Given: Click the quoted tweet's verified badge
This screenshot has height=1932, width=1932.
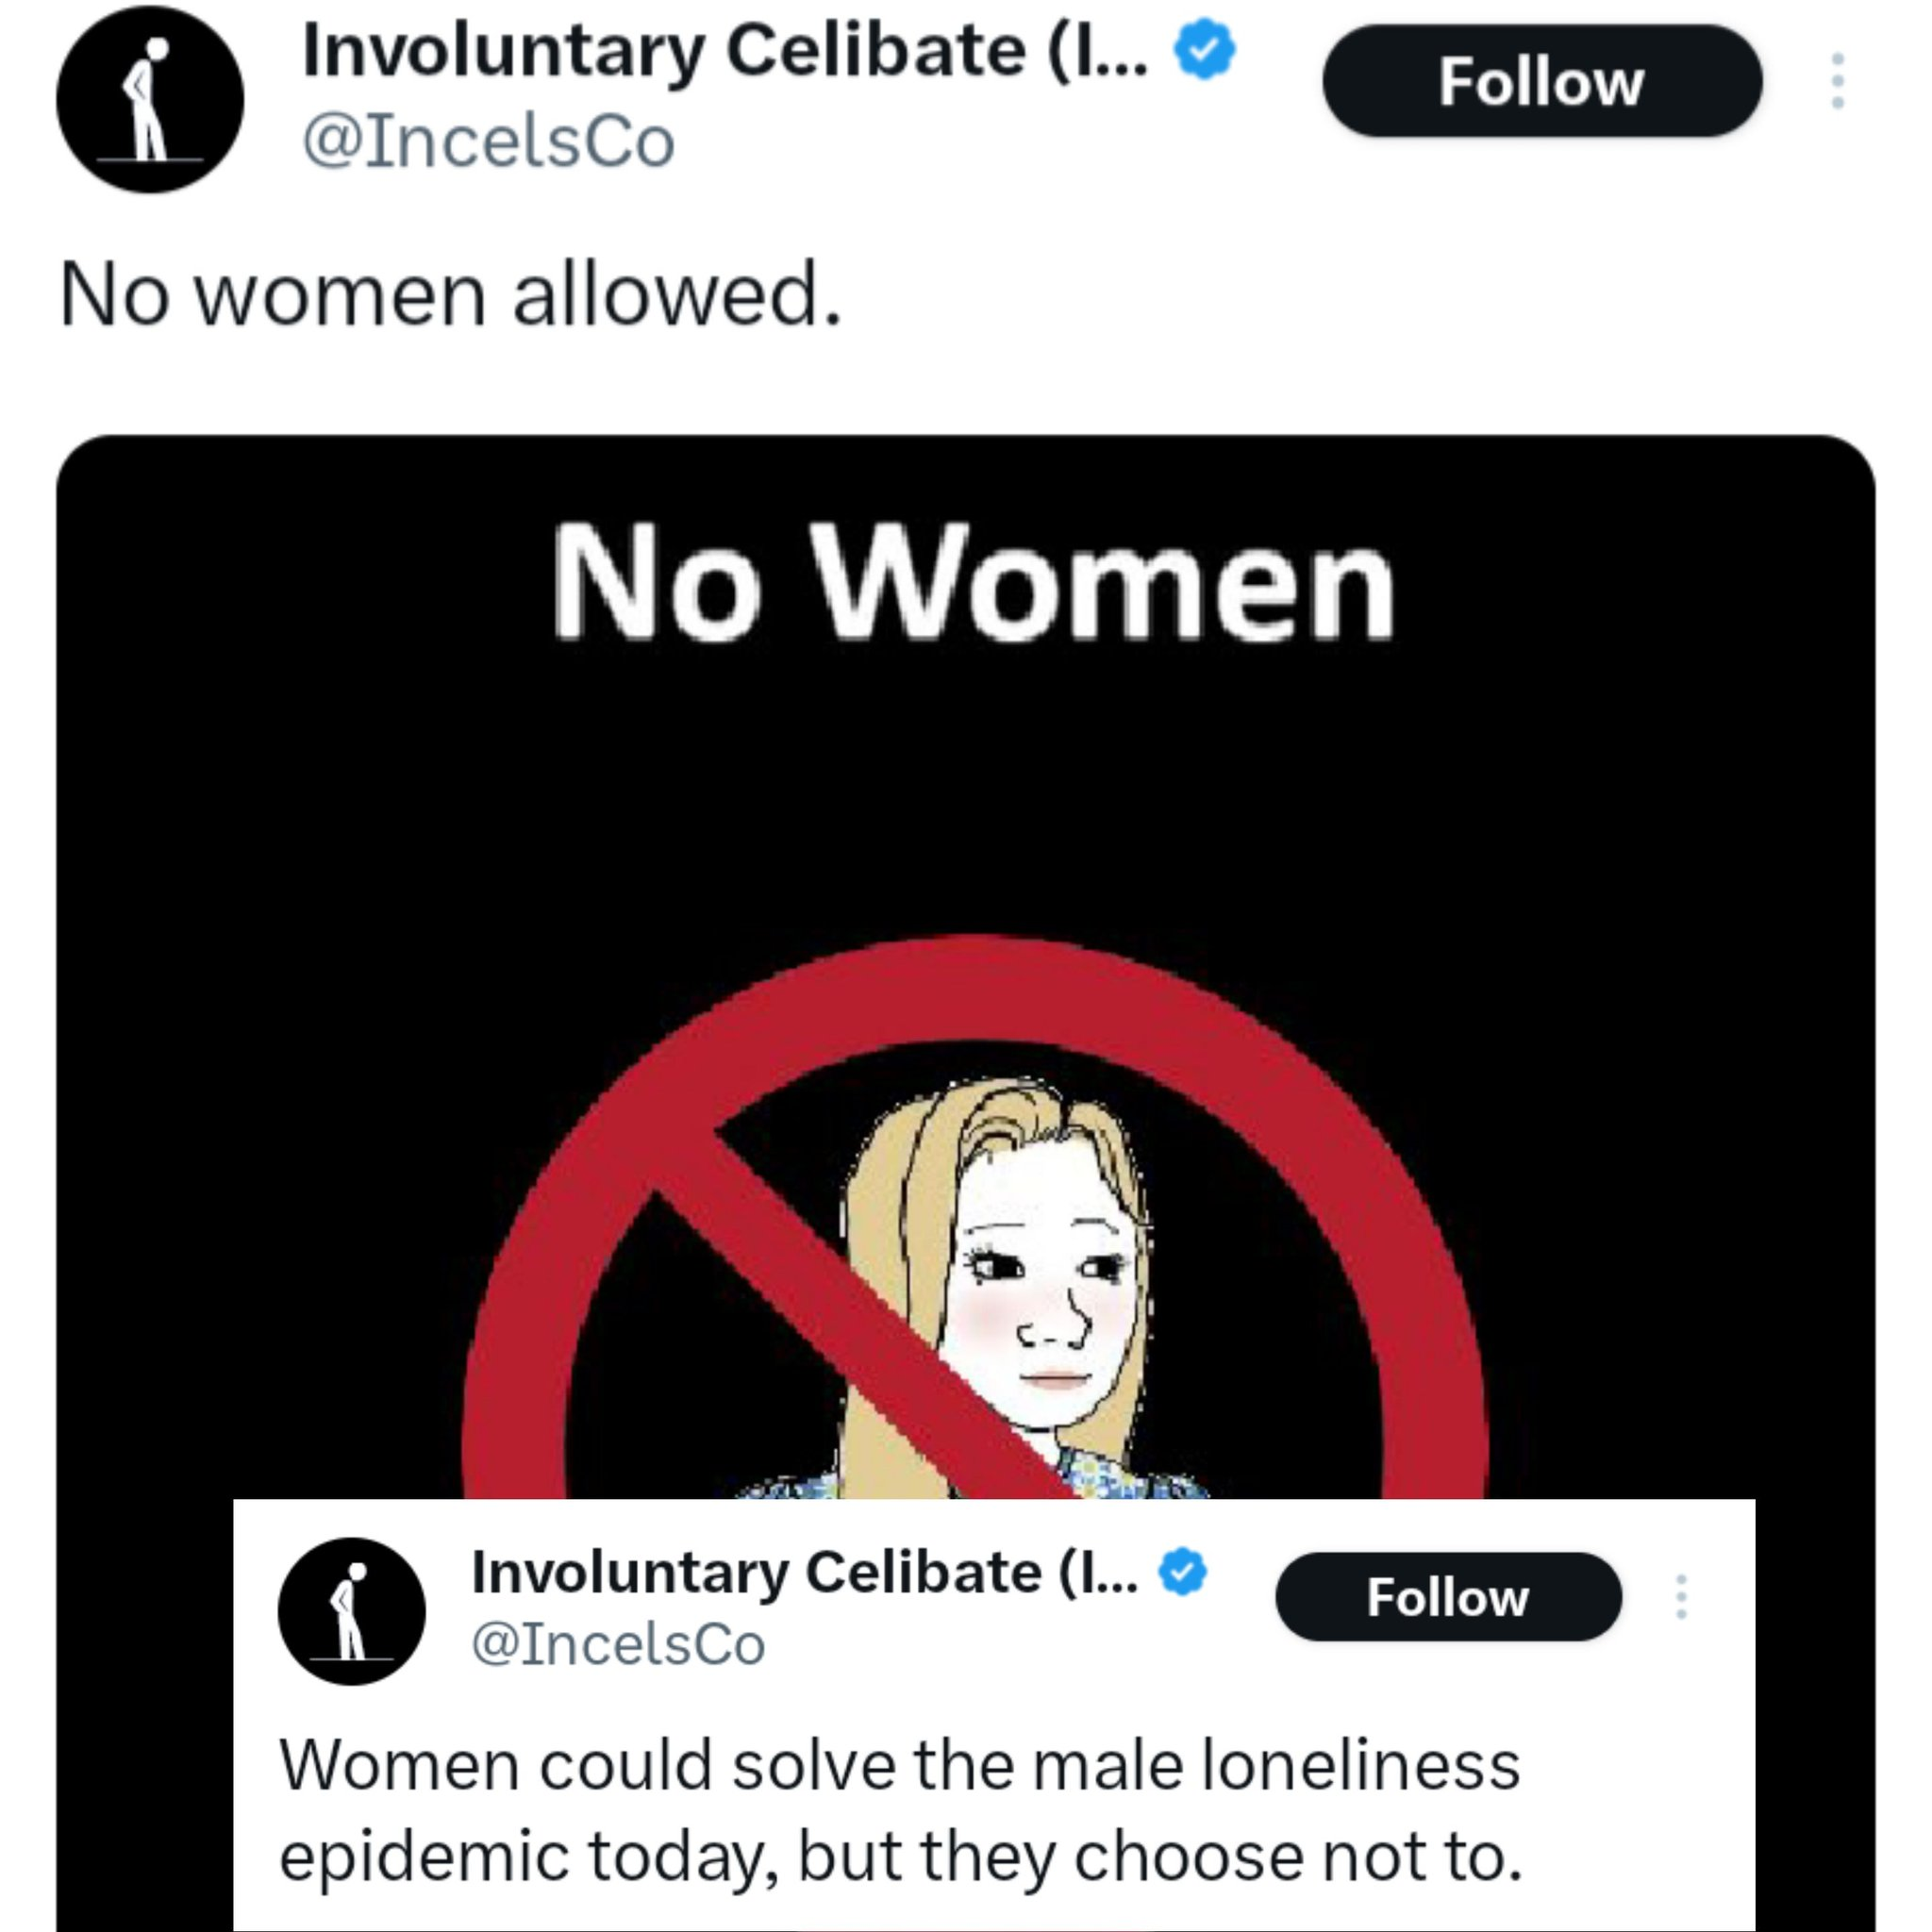Looking at the screenshot, I should click(1183, 1572).
